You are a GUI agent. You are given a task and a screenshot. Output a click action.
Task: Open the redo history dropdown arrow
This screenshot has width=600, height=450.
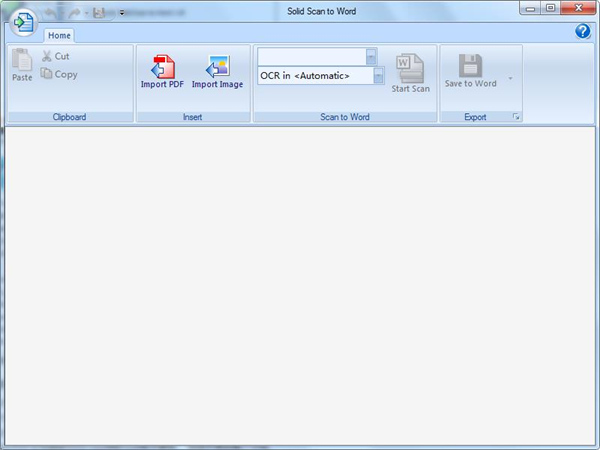86,14
